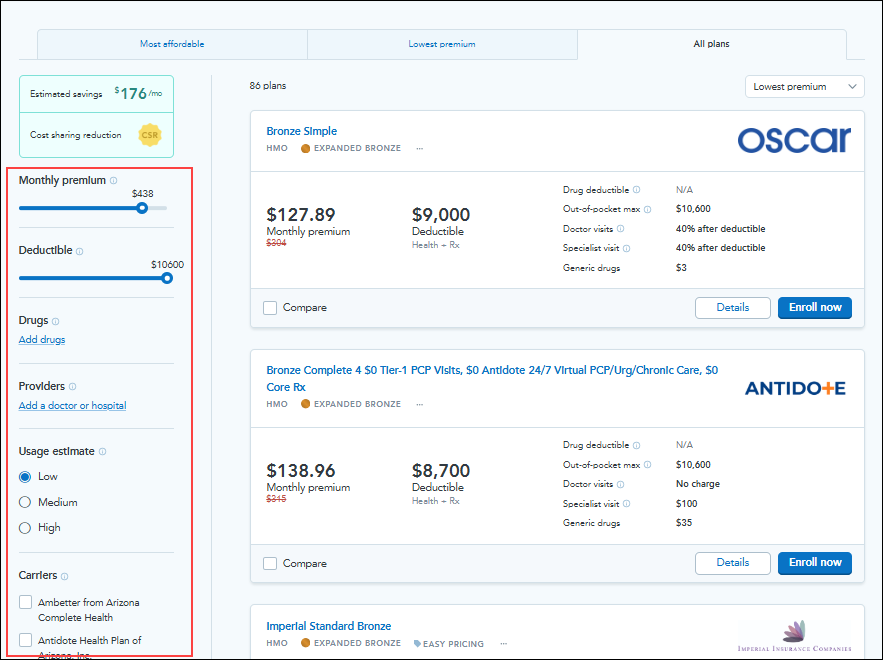Click the Add drugs link
The height and width of the screenshot is (660, 883).
point(42,340)
